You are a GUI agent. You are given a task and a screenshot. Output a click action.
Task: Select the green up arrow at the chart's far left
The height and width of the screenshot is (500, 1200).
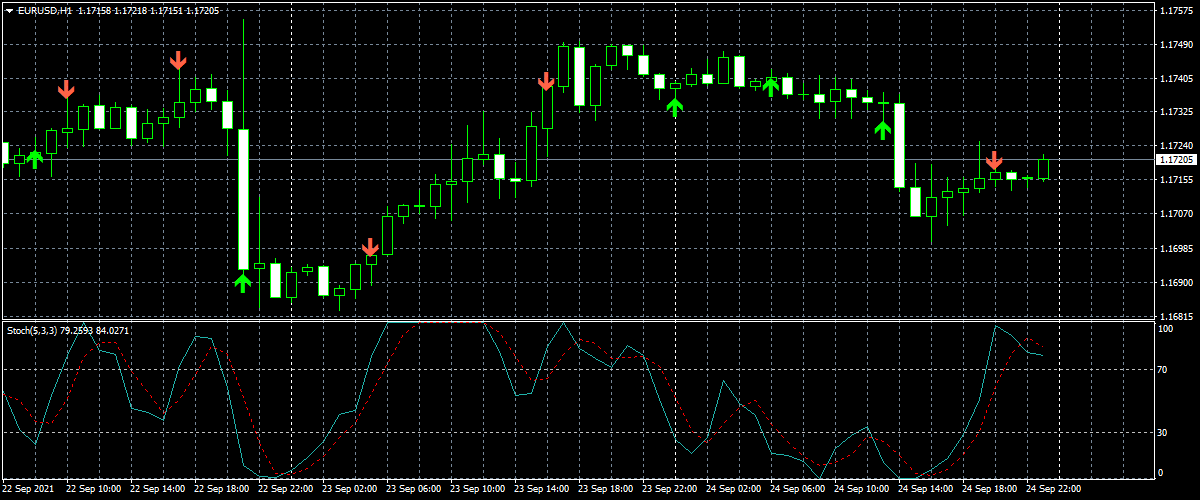35,159
